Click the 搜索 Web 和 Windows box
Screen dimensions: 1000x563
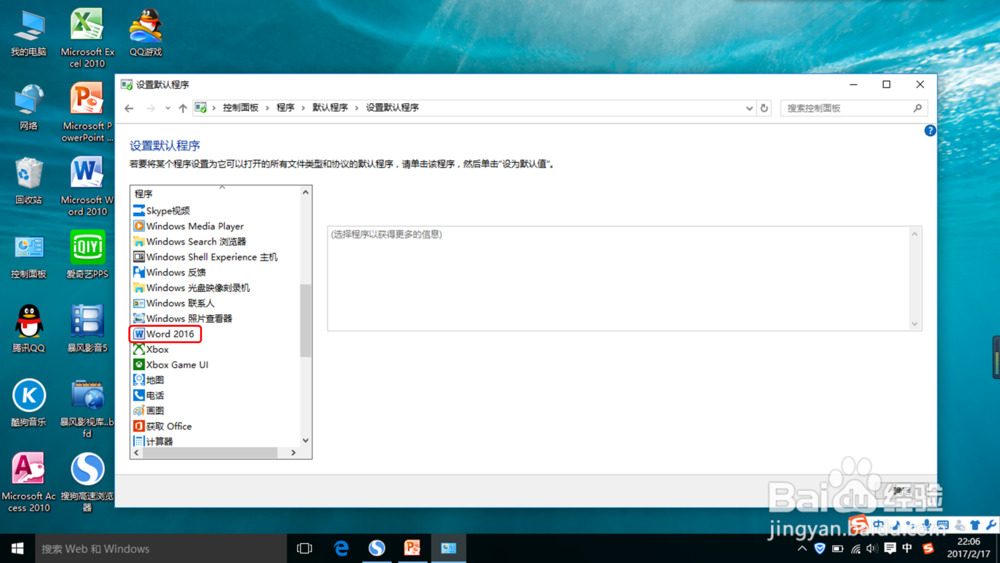160,548
